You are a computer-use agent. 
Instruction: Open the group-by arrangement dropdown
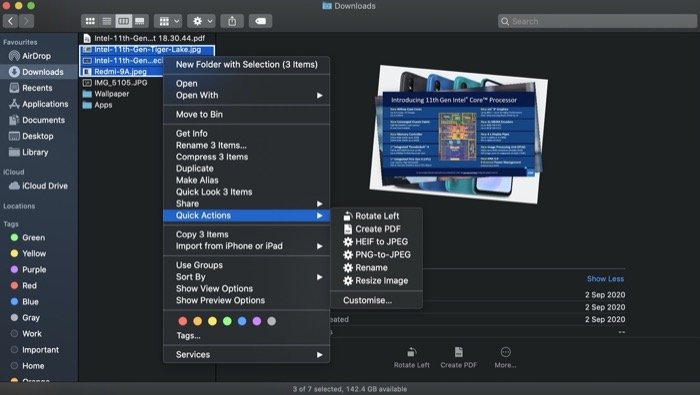168,21
